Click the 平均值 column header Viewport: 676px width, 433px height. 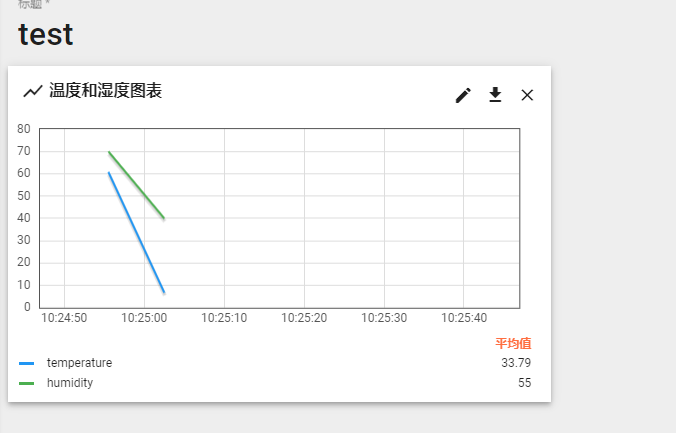(513, 343)
